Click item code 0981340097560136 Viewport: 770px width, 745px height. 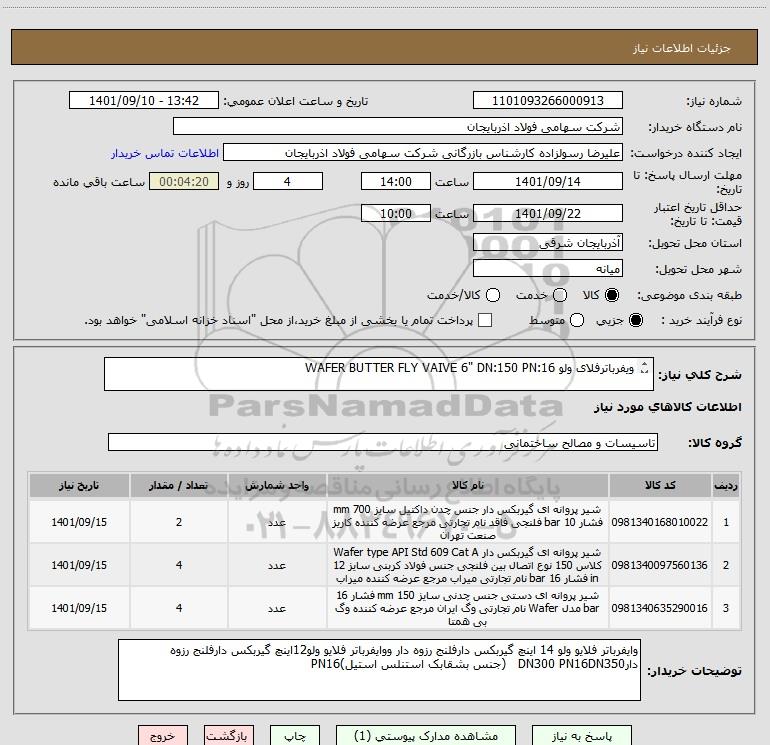660,565
